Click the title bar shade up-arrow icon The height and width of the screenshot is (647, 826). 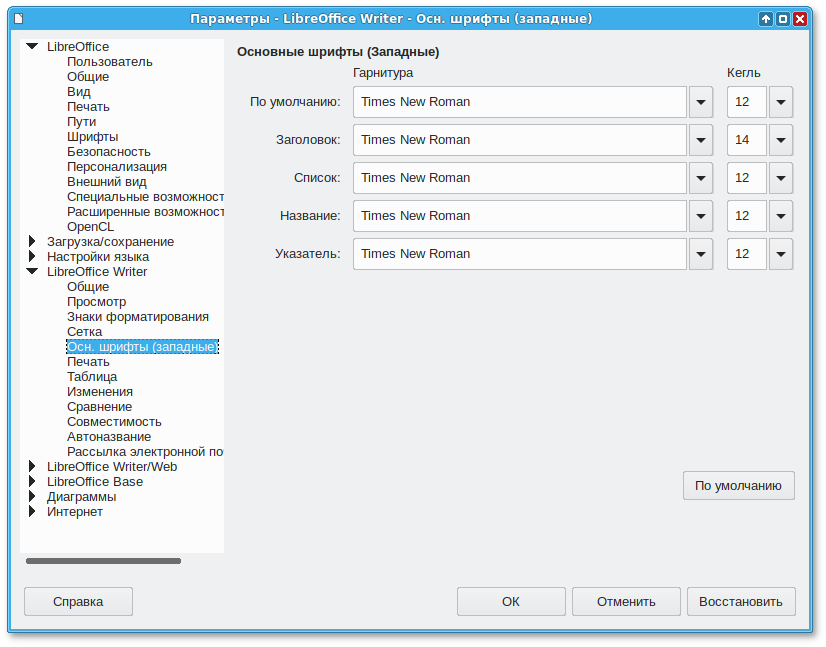[766, 19]
